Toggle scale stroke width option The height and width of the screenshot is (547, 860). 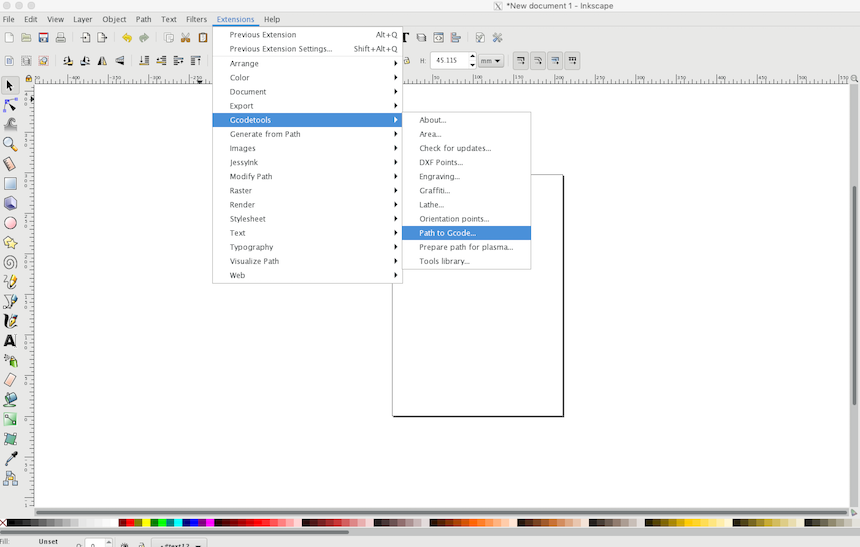coord(520,61)
